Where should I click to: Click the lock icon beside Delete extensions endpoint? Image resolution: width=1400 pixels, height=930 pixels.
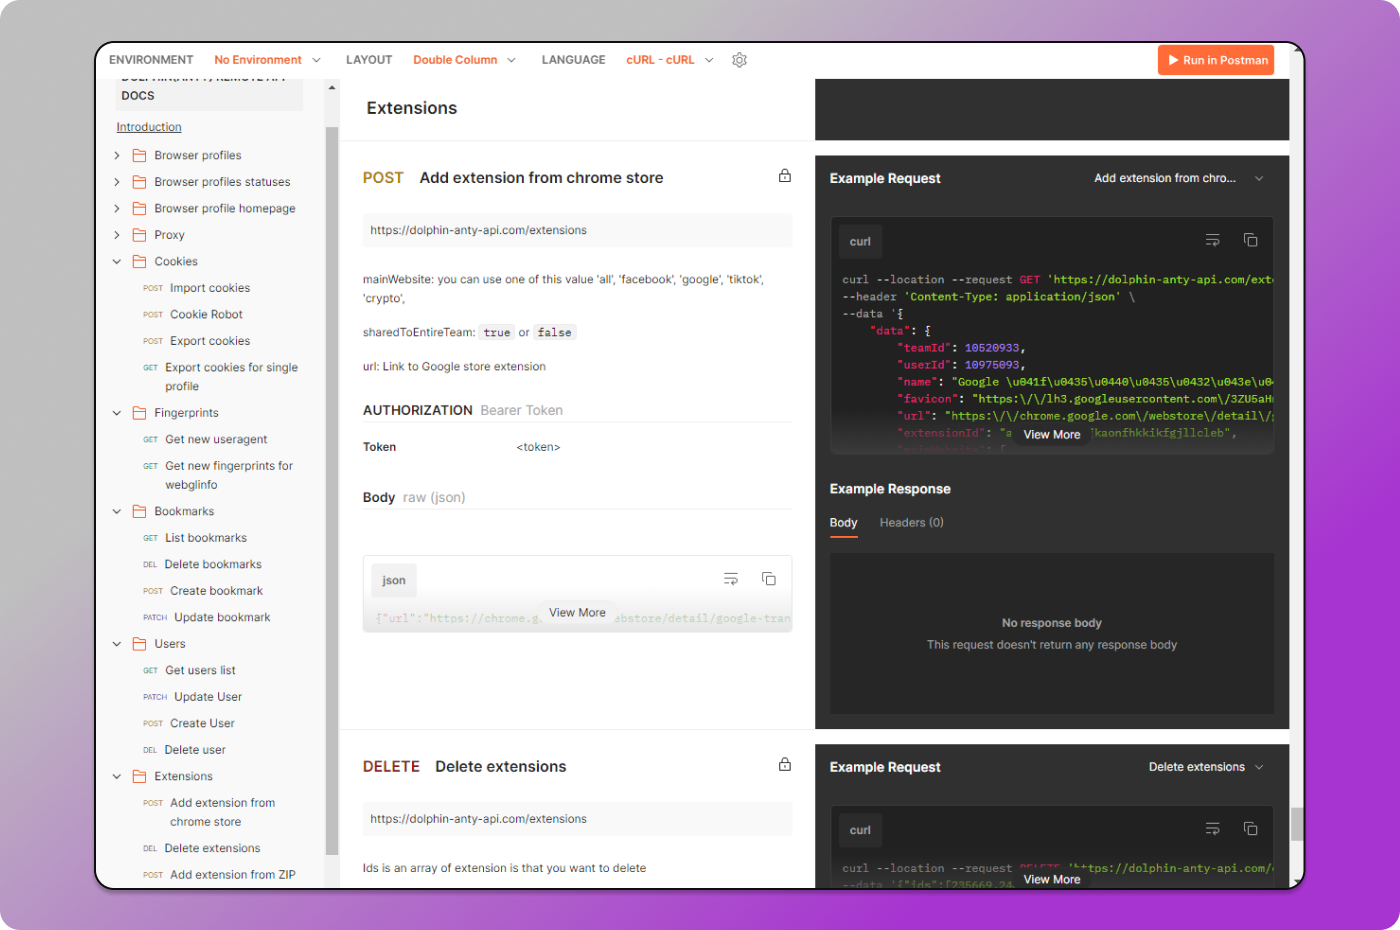(785, 763)
